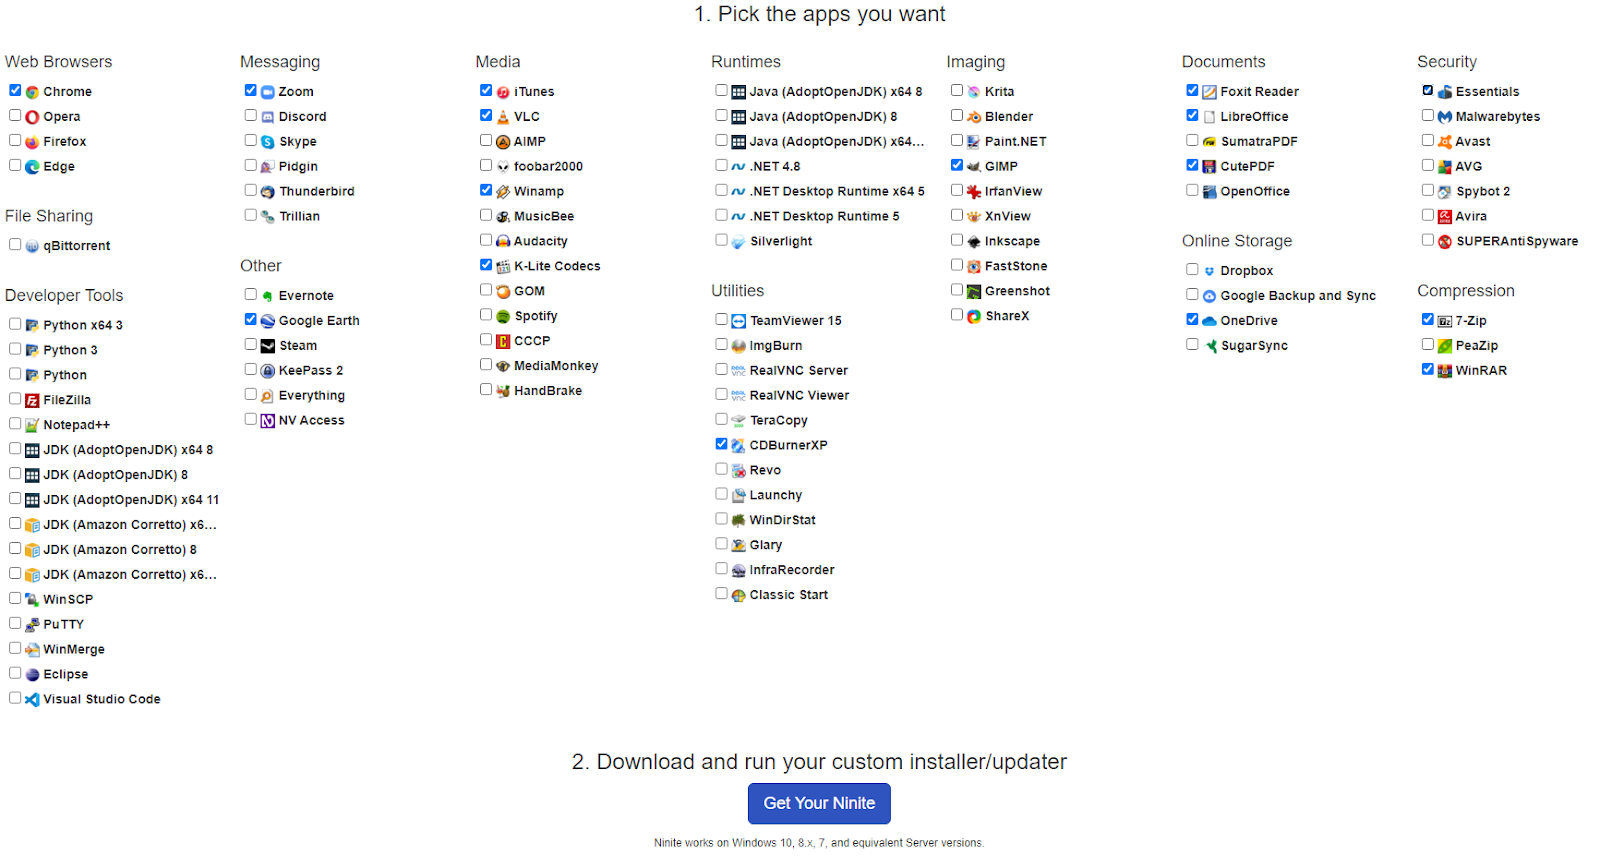Click the Edge icon

click(x=32, y=167)
